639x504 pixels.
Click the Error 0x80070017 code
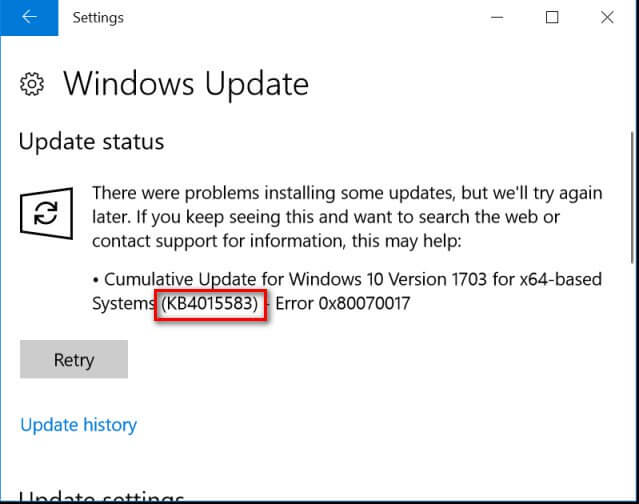point(342,304)
